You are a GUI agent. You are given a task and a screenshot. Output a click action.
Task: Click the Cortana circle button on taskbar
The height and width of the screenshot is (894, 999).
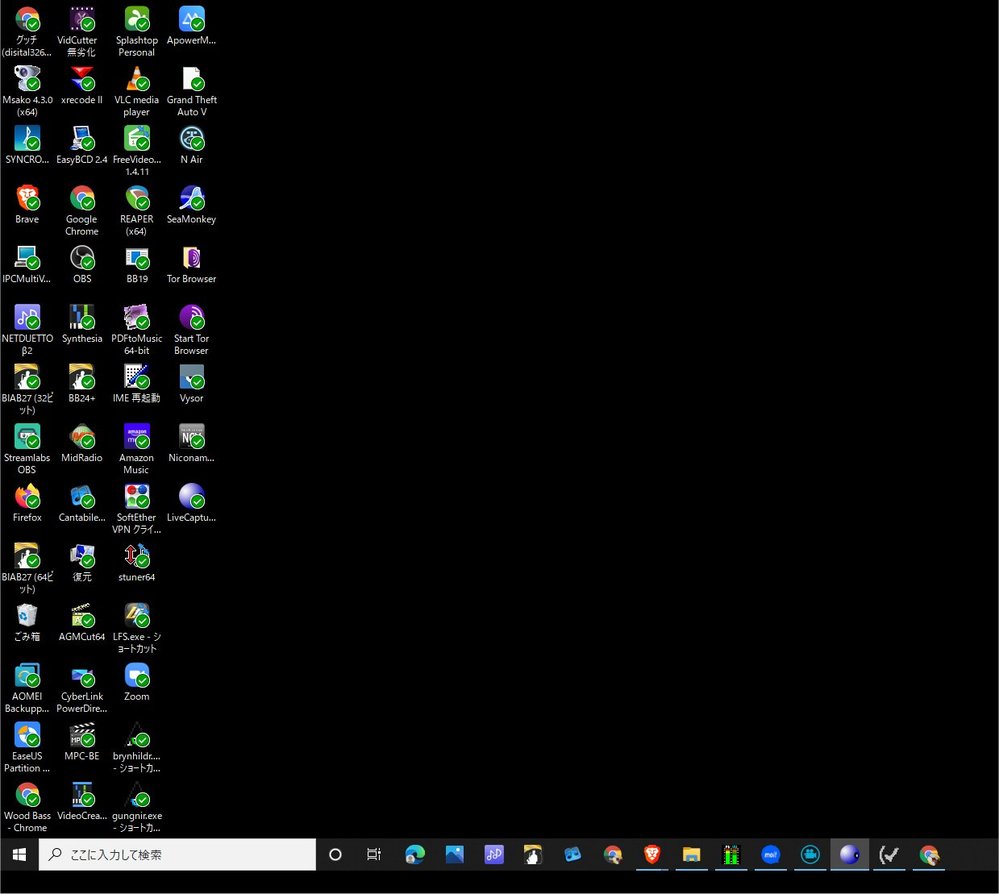(x=335, y=855)
